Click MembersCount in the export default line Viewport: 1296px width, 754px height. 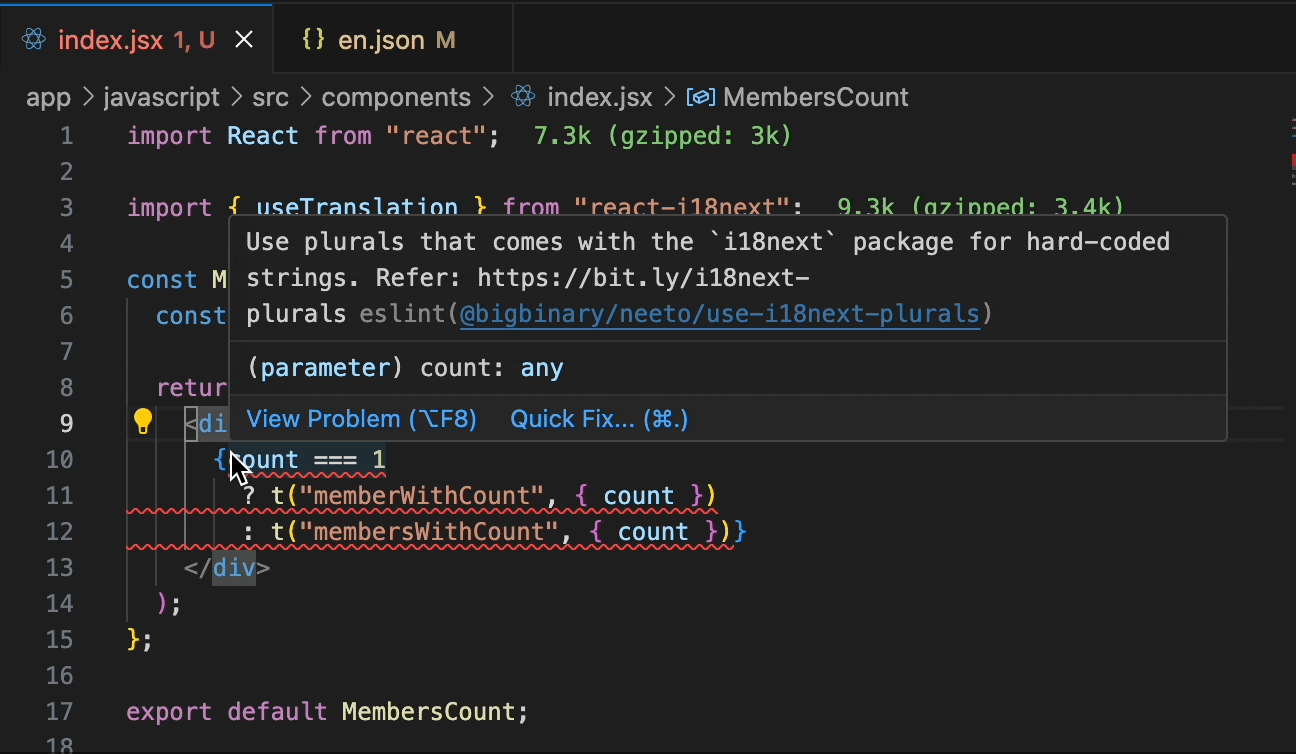pos(427,712)
